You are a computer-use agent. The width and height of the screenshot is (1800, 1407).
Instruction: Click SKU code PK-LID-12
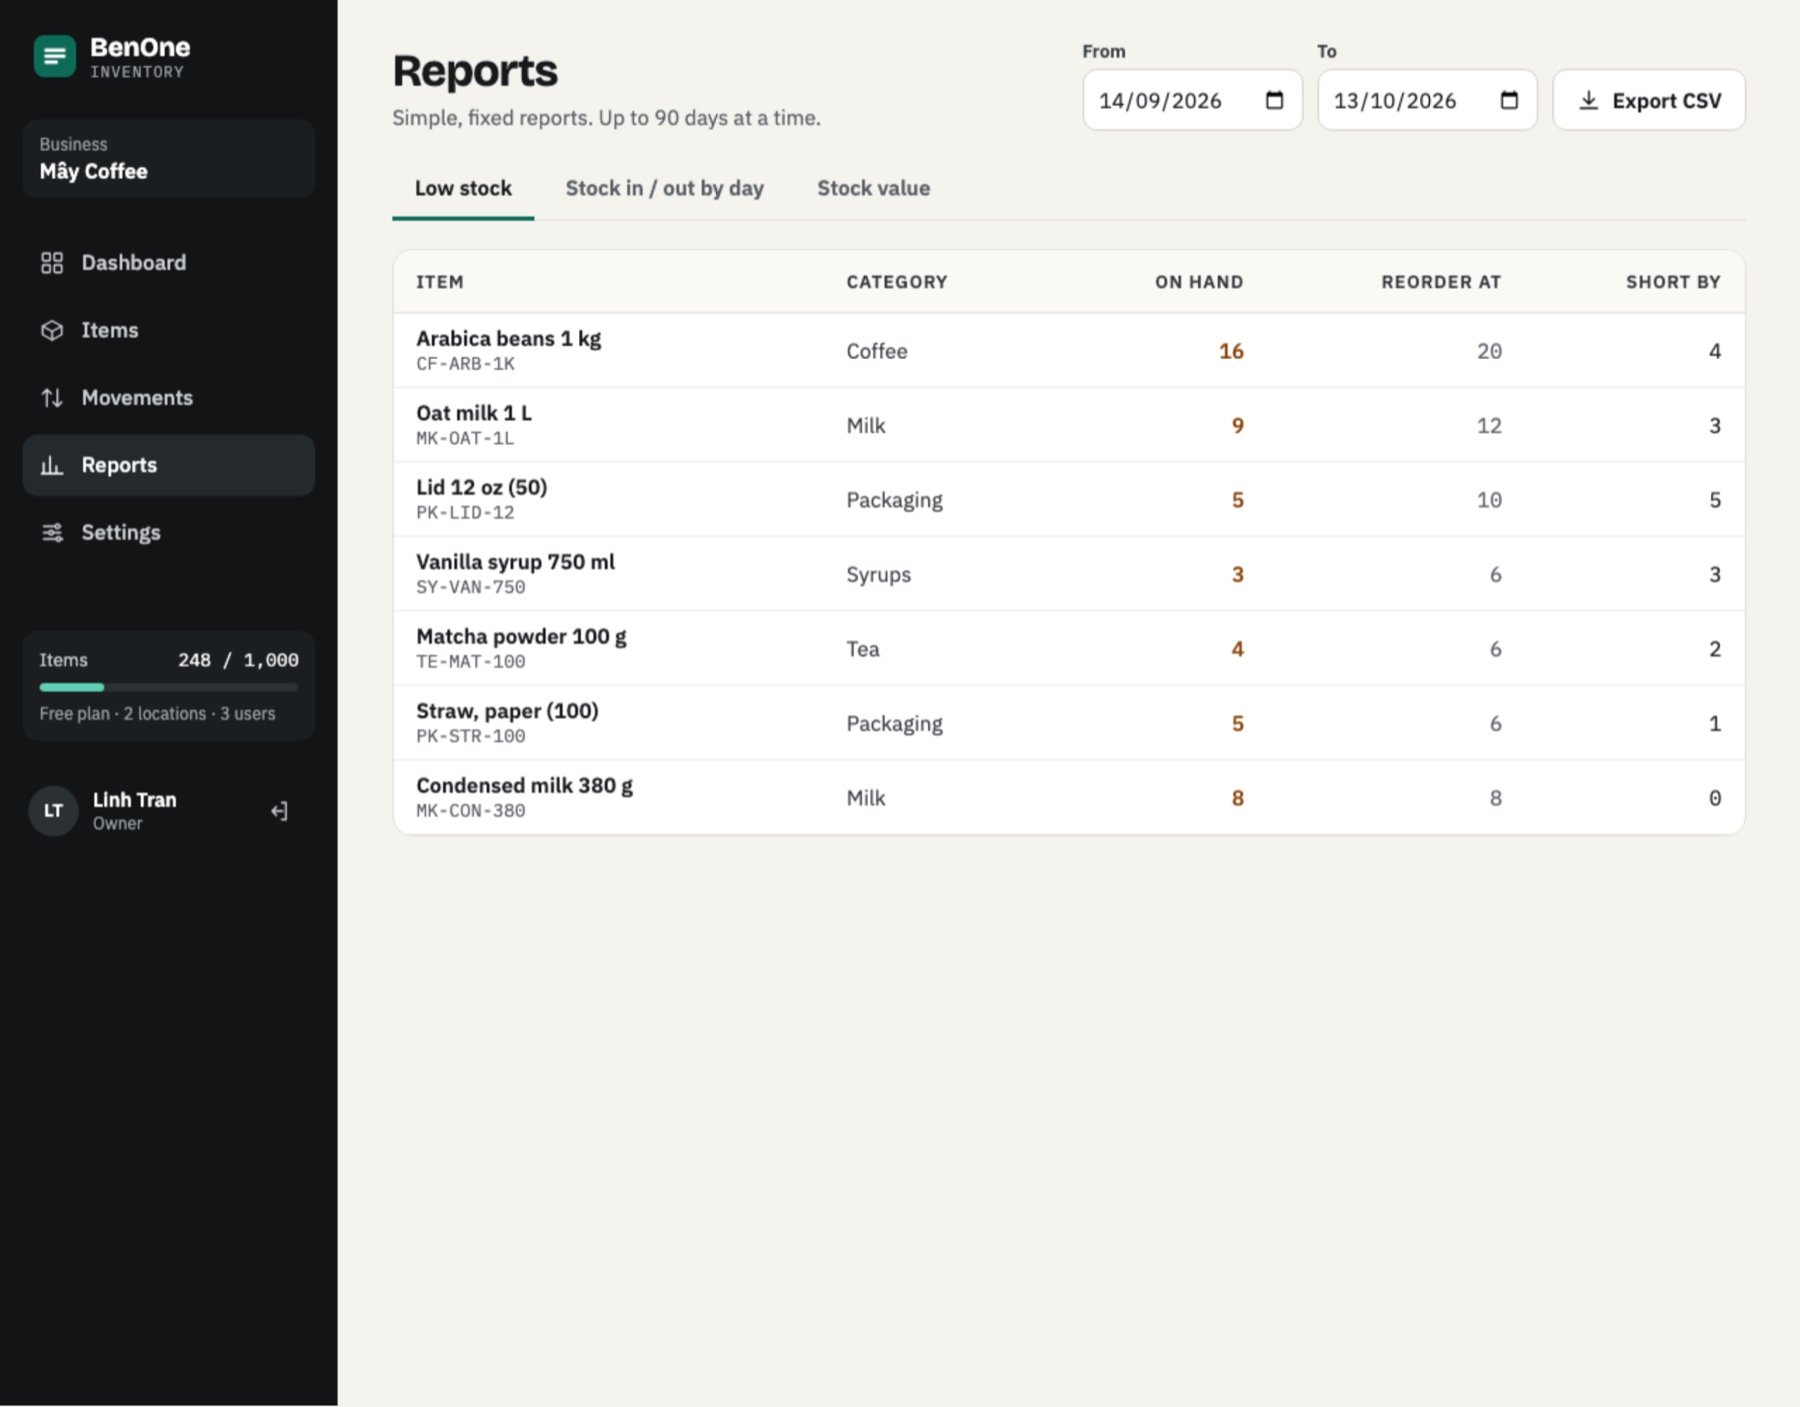click(x=465, y=513)
